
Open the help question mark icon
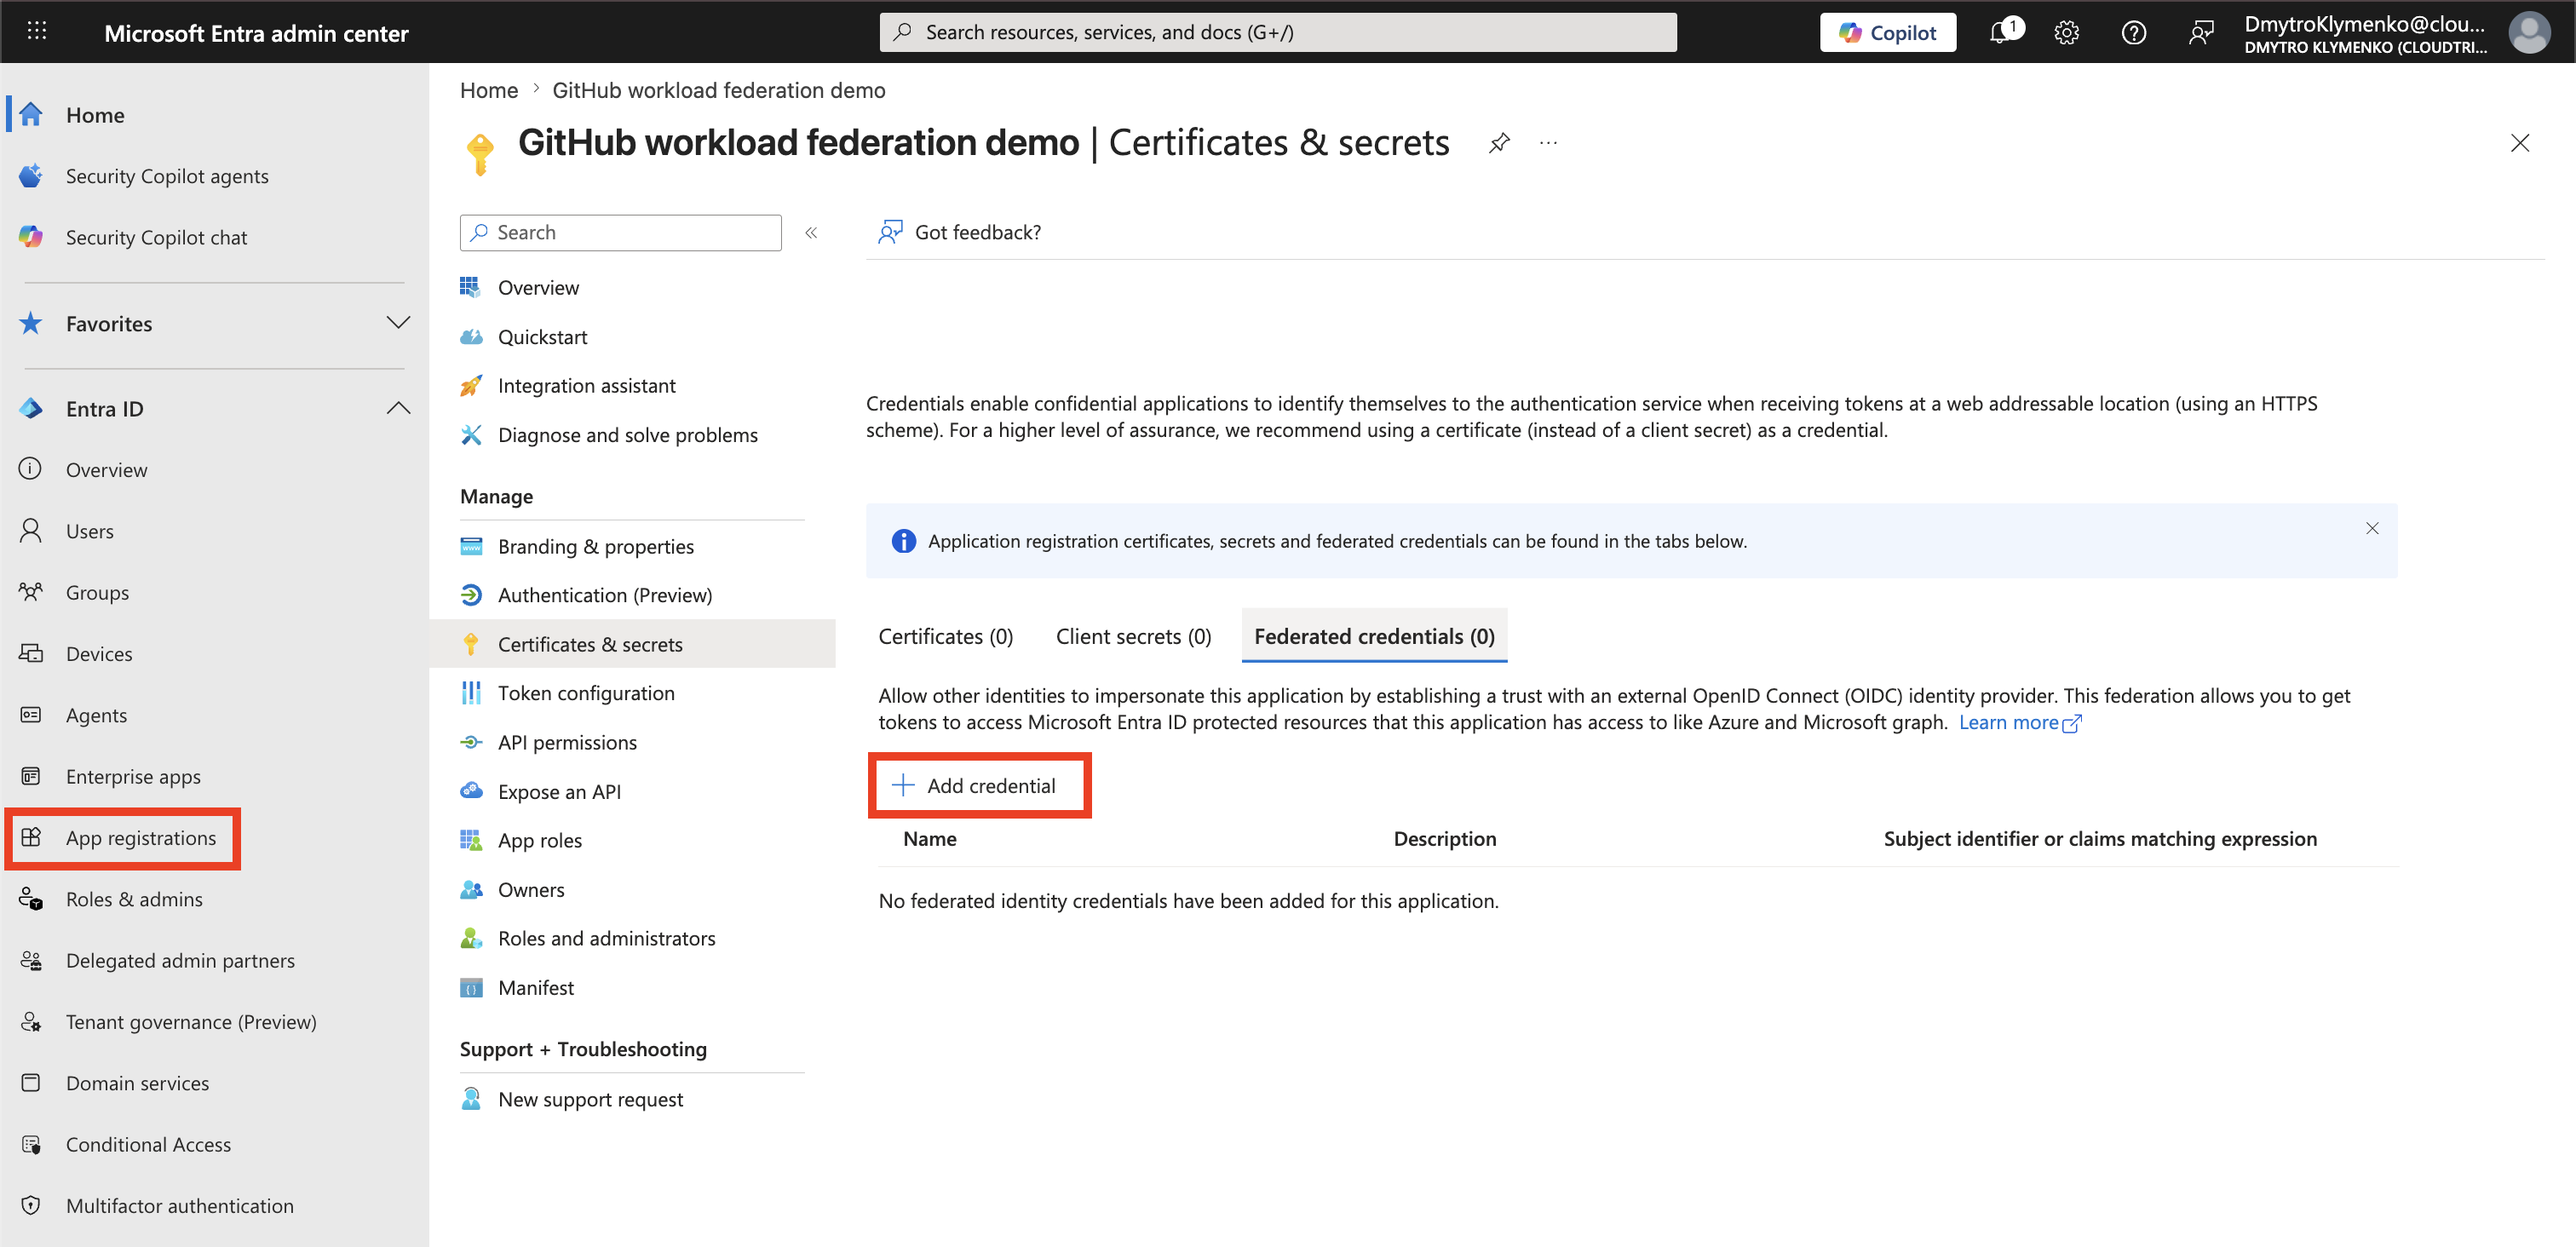[x=2133, y=33]
